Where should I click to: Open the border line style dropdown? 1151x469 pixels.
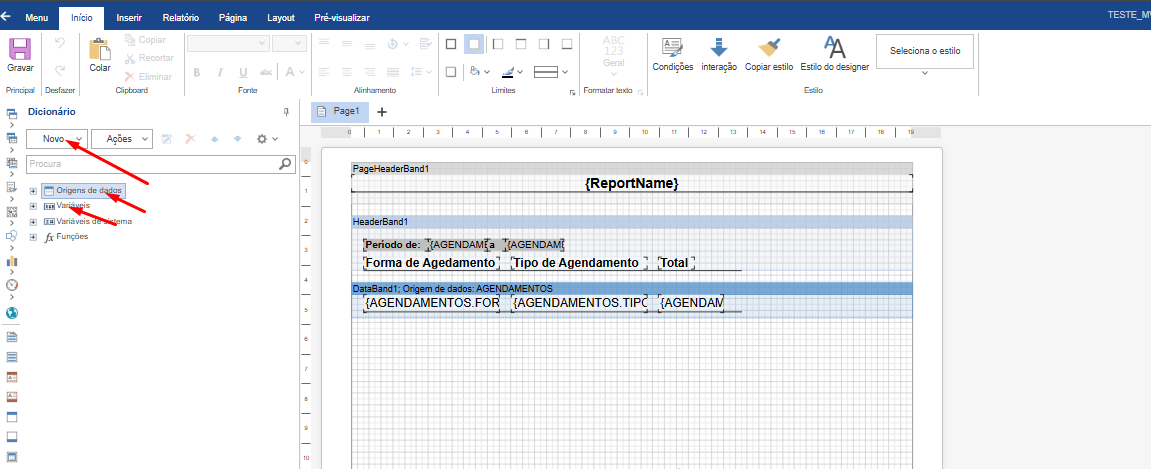(x=551, y=72)
